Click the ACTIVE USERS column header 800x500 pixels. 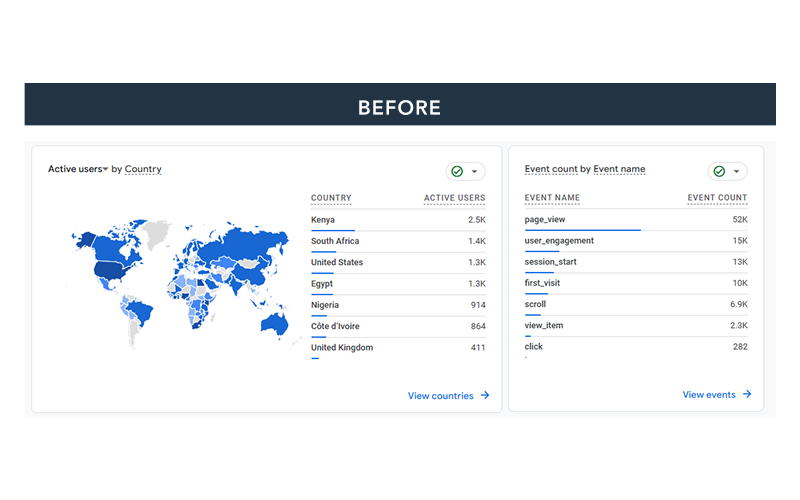coord(455,198)
